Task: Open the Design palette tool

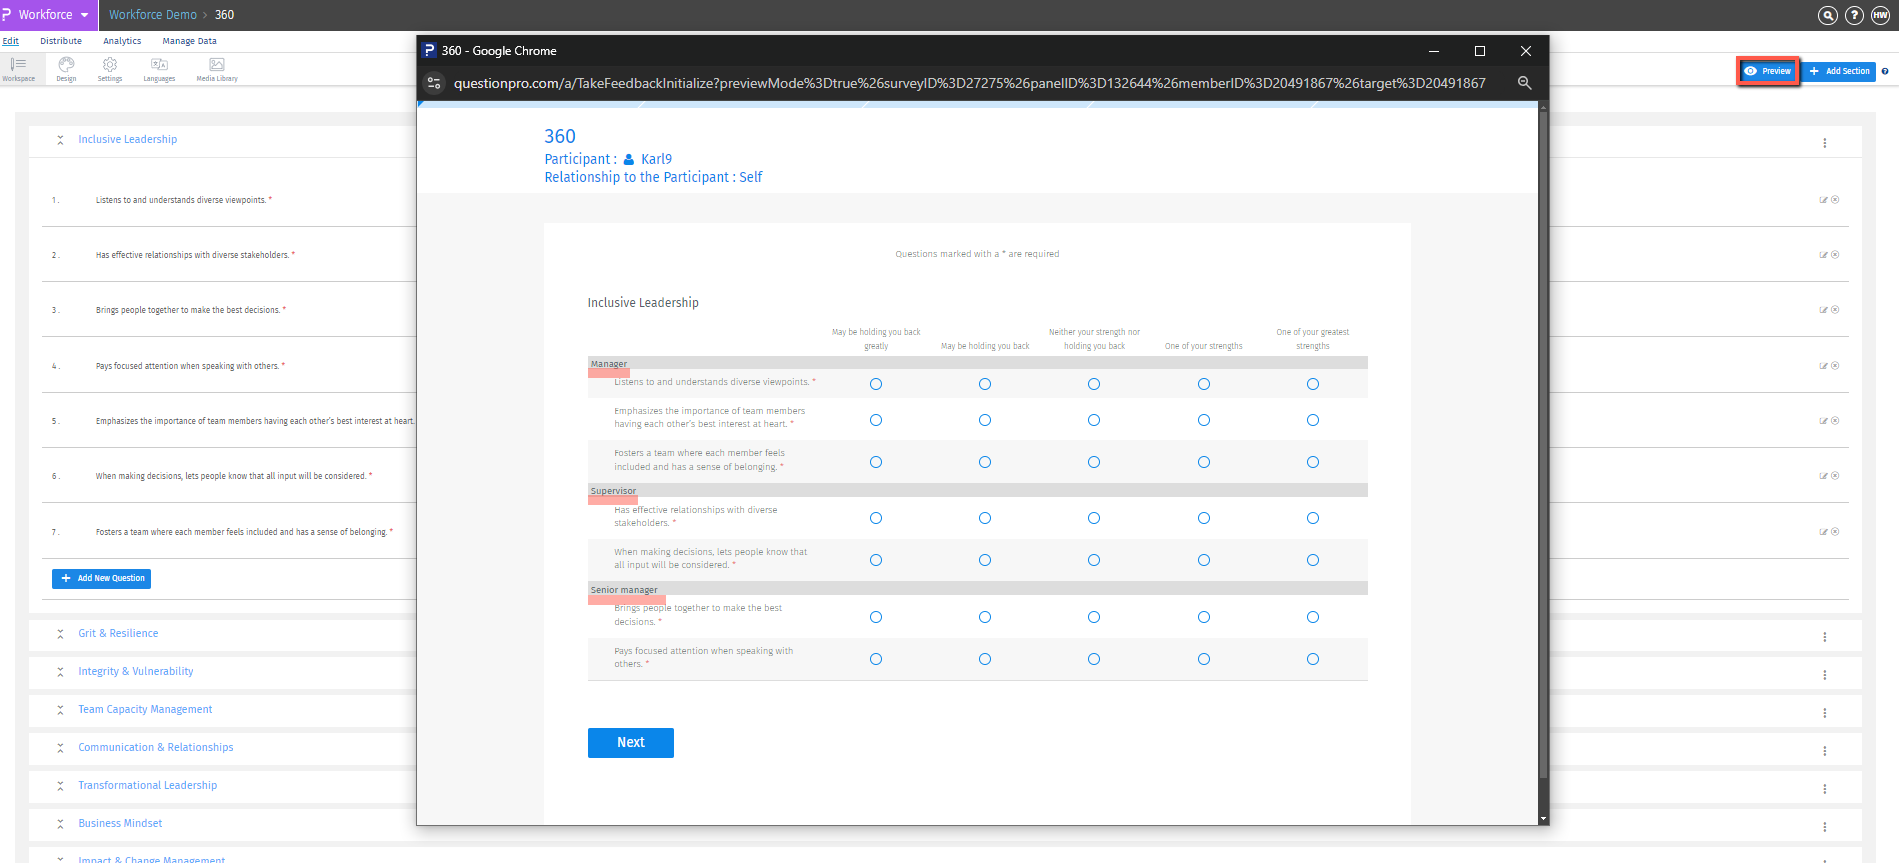Action: (x=66, y=68)
